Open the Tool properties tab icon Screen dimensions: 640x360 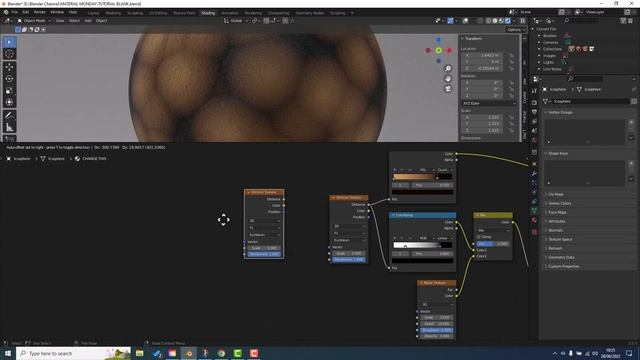point(534,91)
